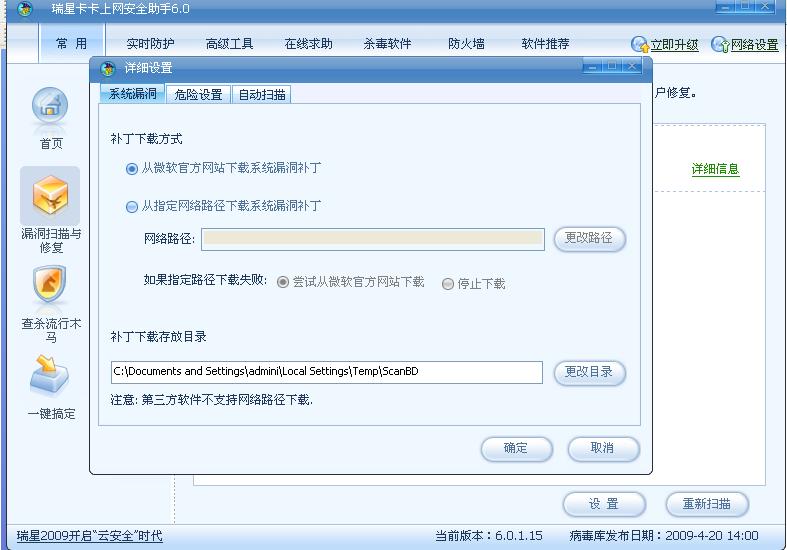The width and height of the screenshot is (787, 550).
Task: Switch to the 自动扫描 tab
Action: pos(261,94)
